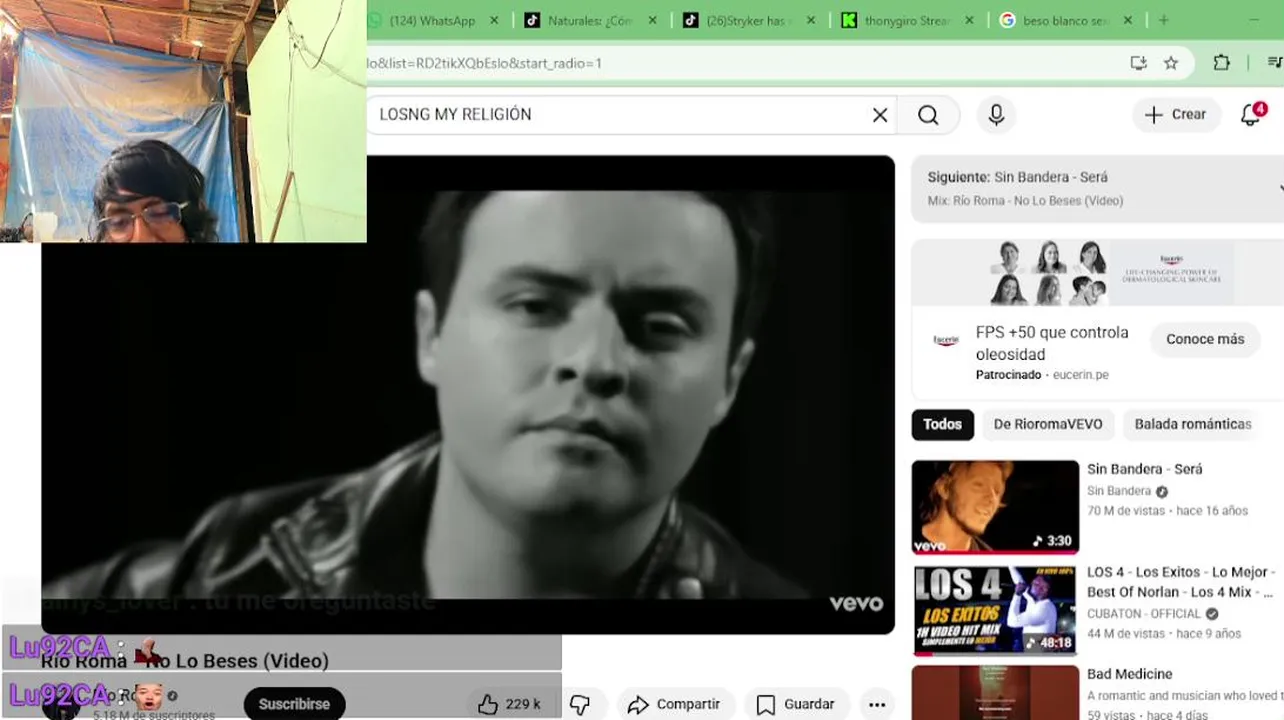Image resolution: width=1284 pixels, height=720 pixels.
Task: Switch to the WhatsApp browser tab
Action: pos(430,20)
